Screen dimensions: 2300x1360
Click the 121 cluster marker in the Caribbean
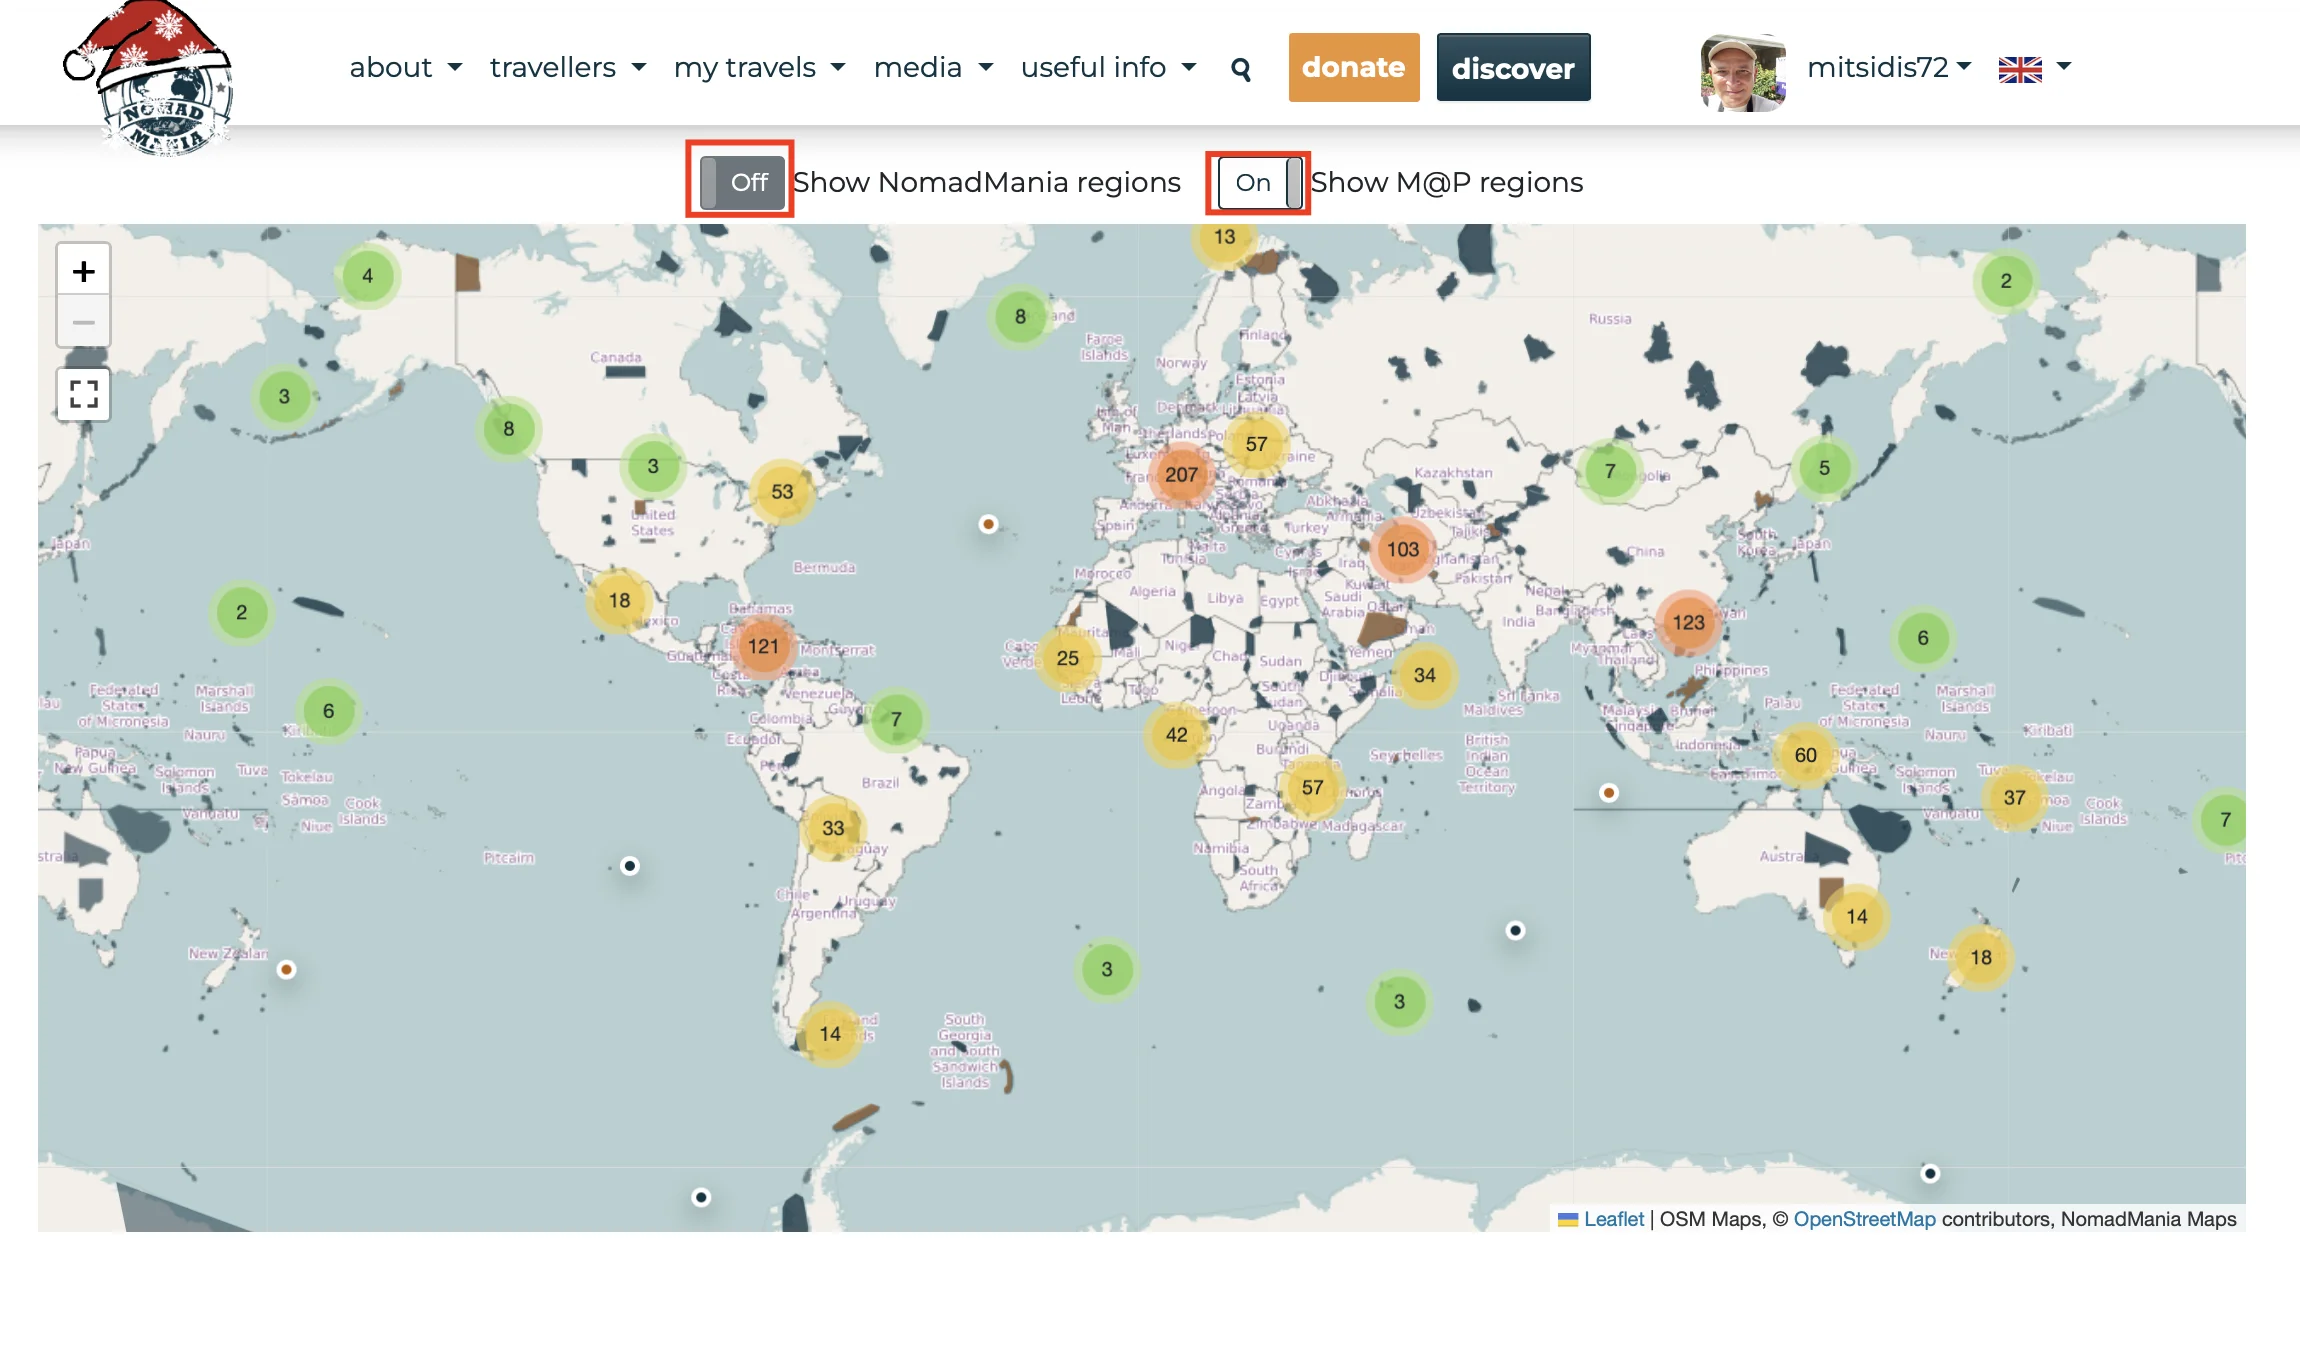click(x=763, y=646)
